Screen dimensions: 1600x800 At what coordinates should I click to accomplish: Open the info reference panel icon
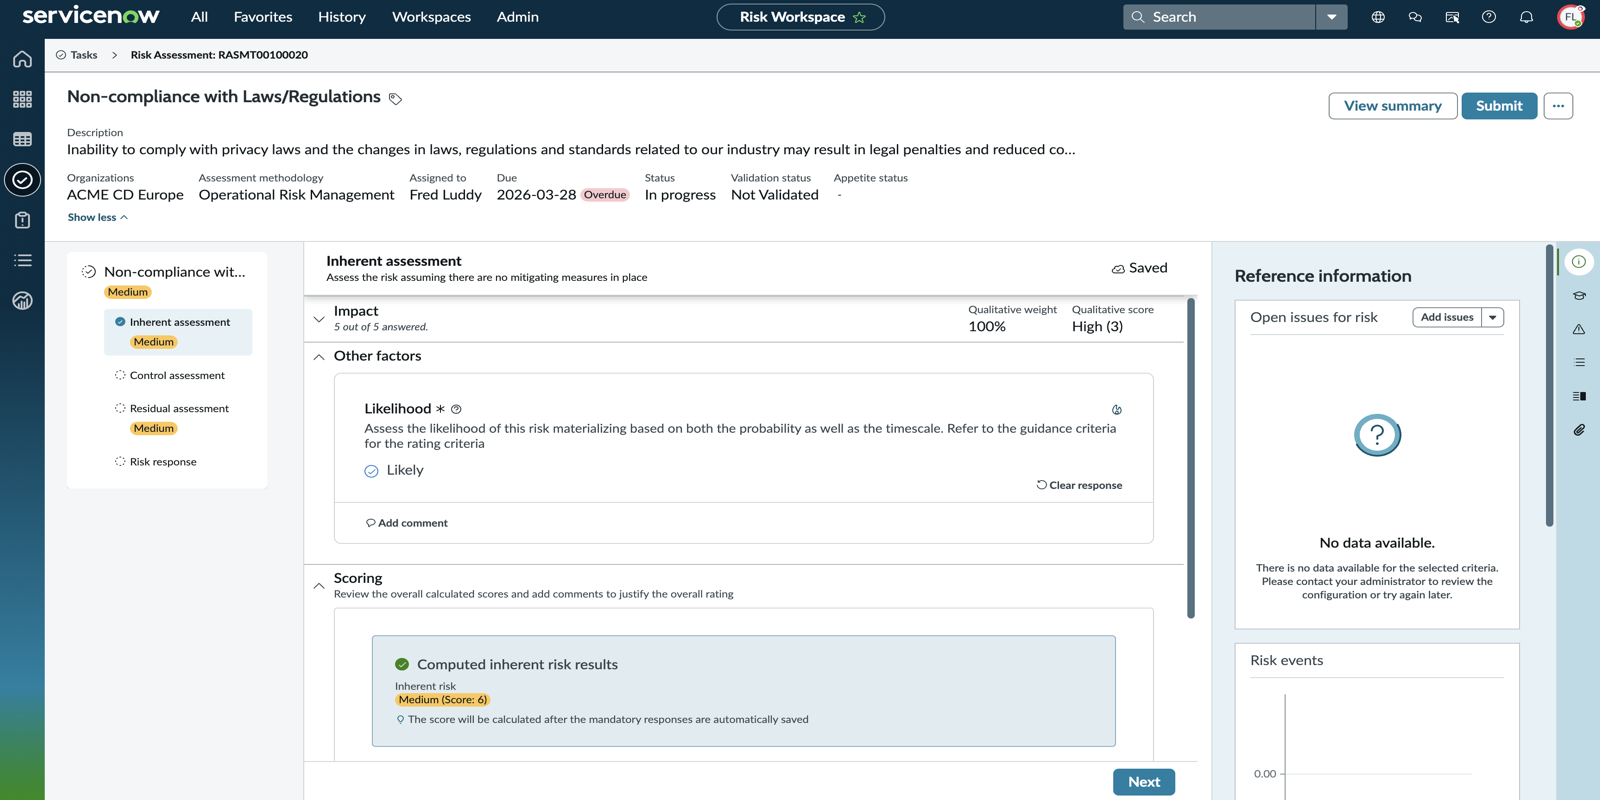(x=1579, y=262)
